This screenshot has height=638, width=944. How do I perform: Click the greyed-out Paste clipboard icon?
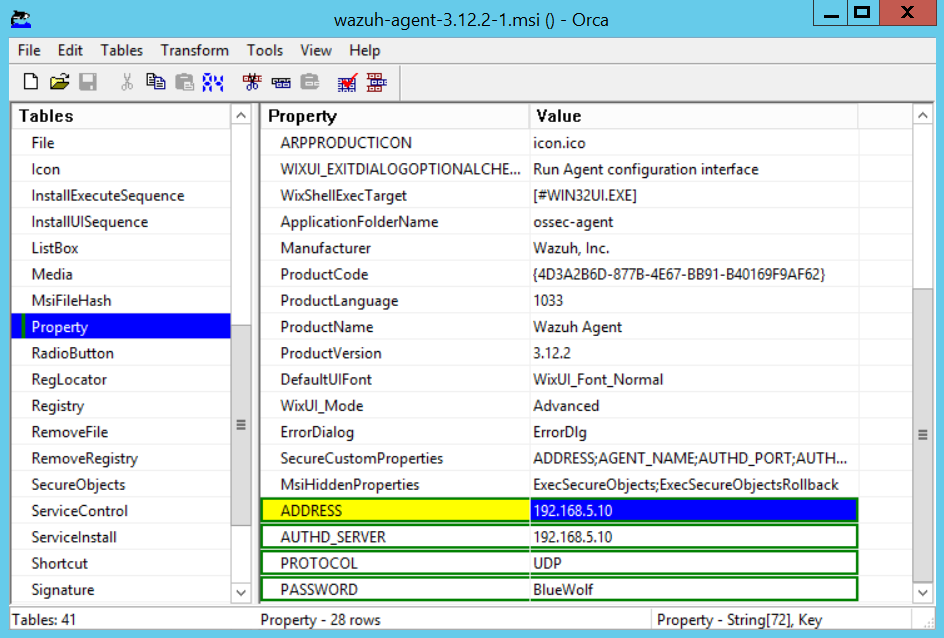184,82
